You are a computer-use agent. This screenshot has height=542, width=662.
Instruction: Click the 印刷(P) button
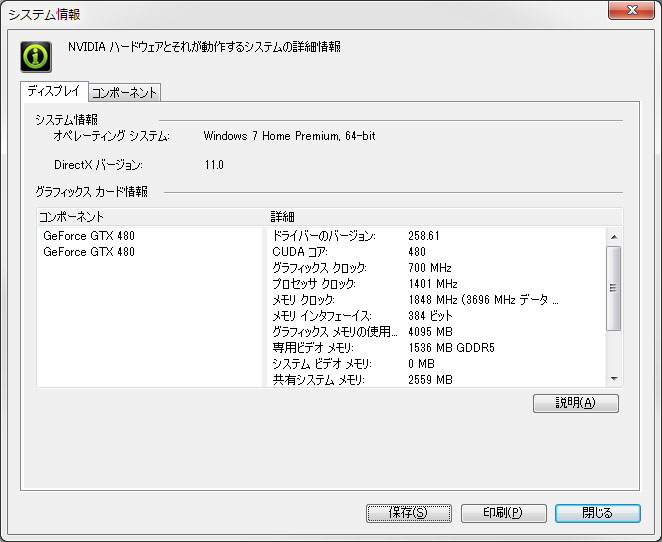(503, 513)
